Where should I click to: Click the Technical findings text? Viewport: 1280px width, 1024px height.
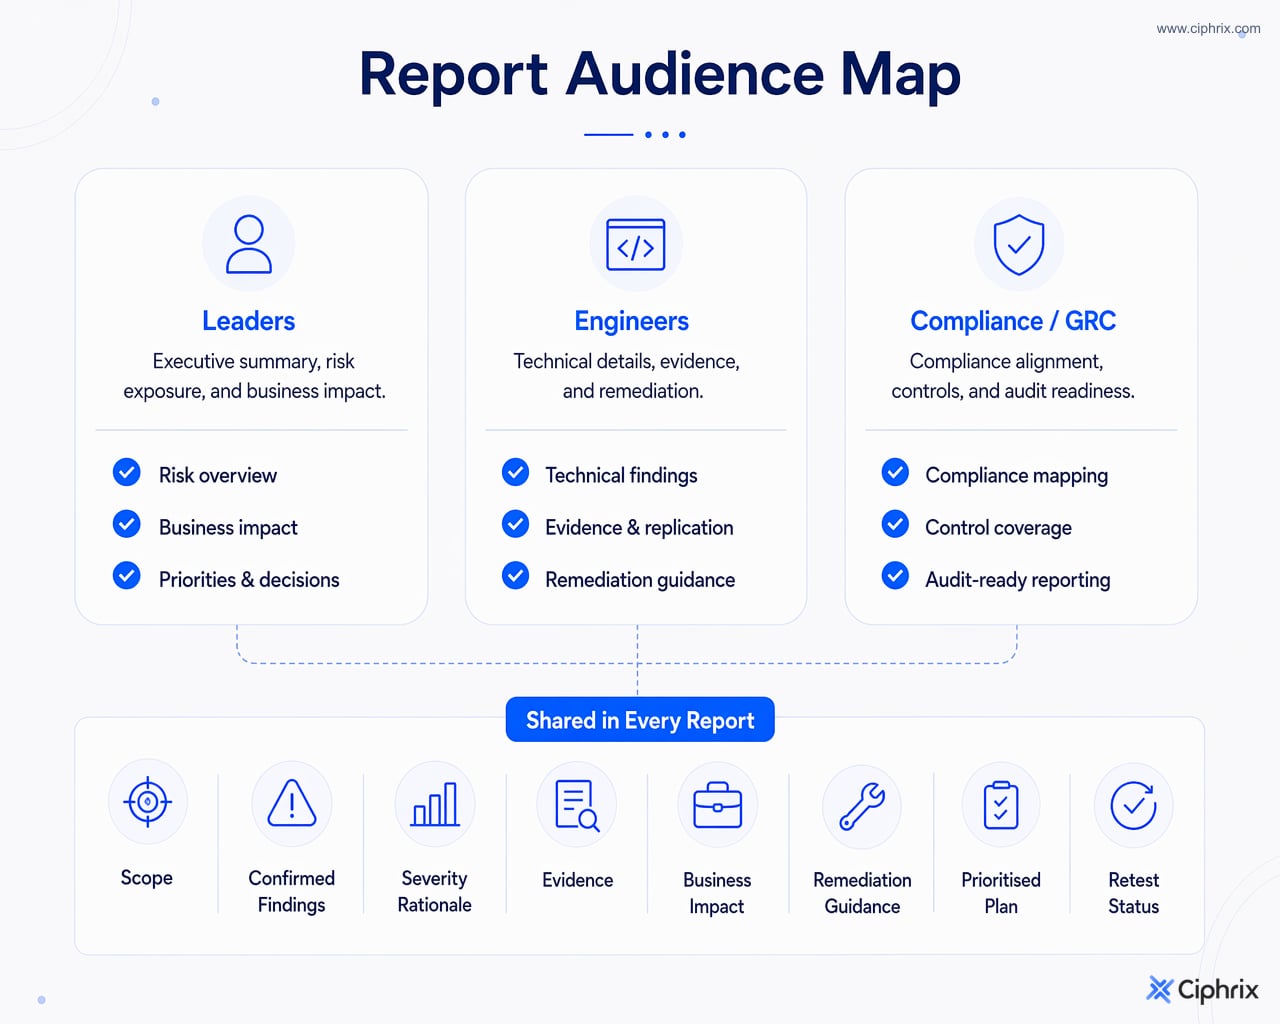point(621,476)
